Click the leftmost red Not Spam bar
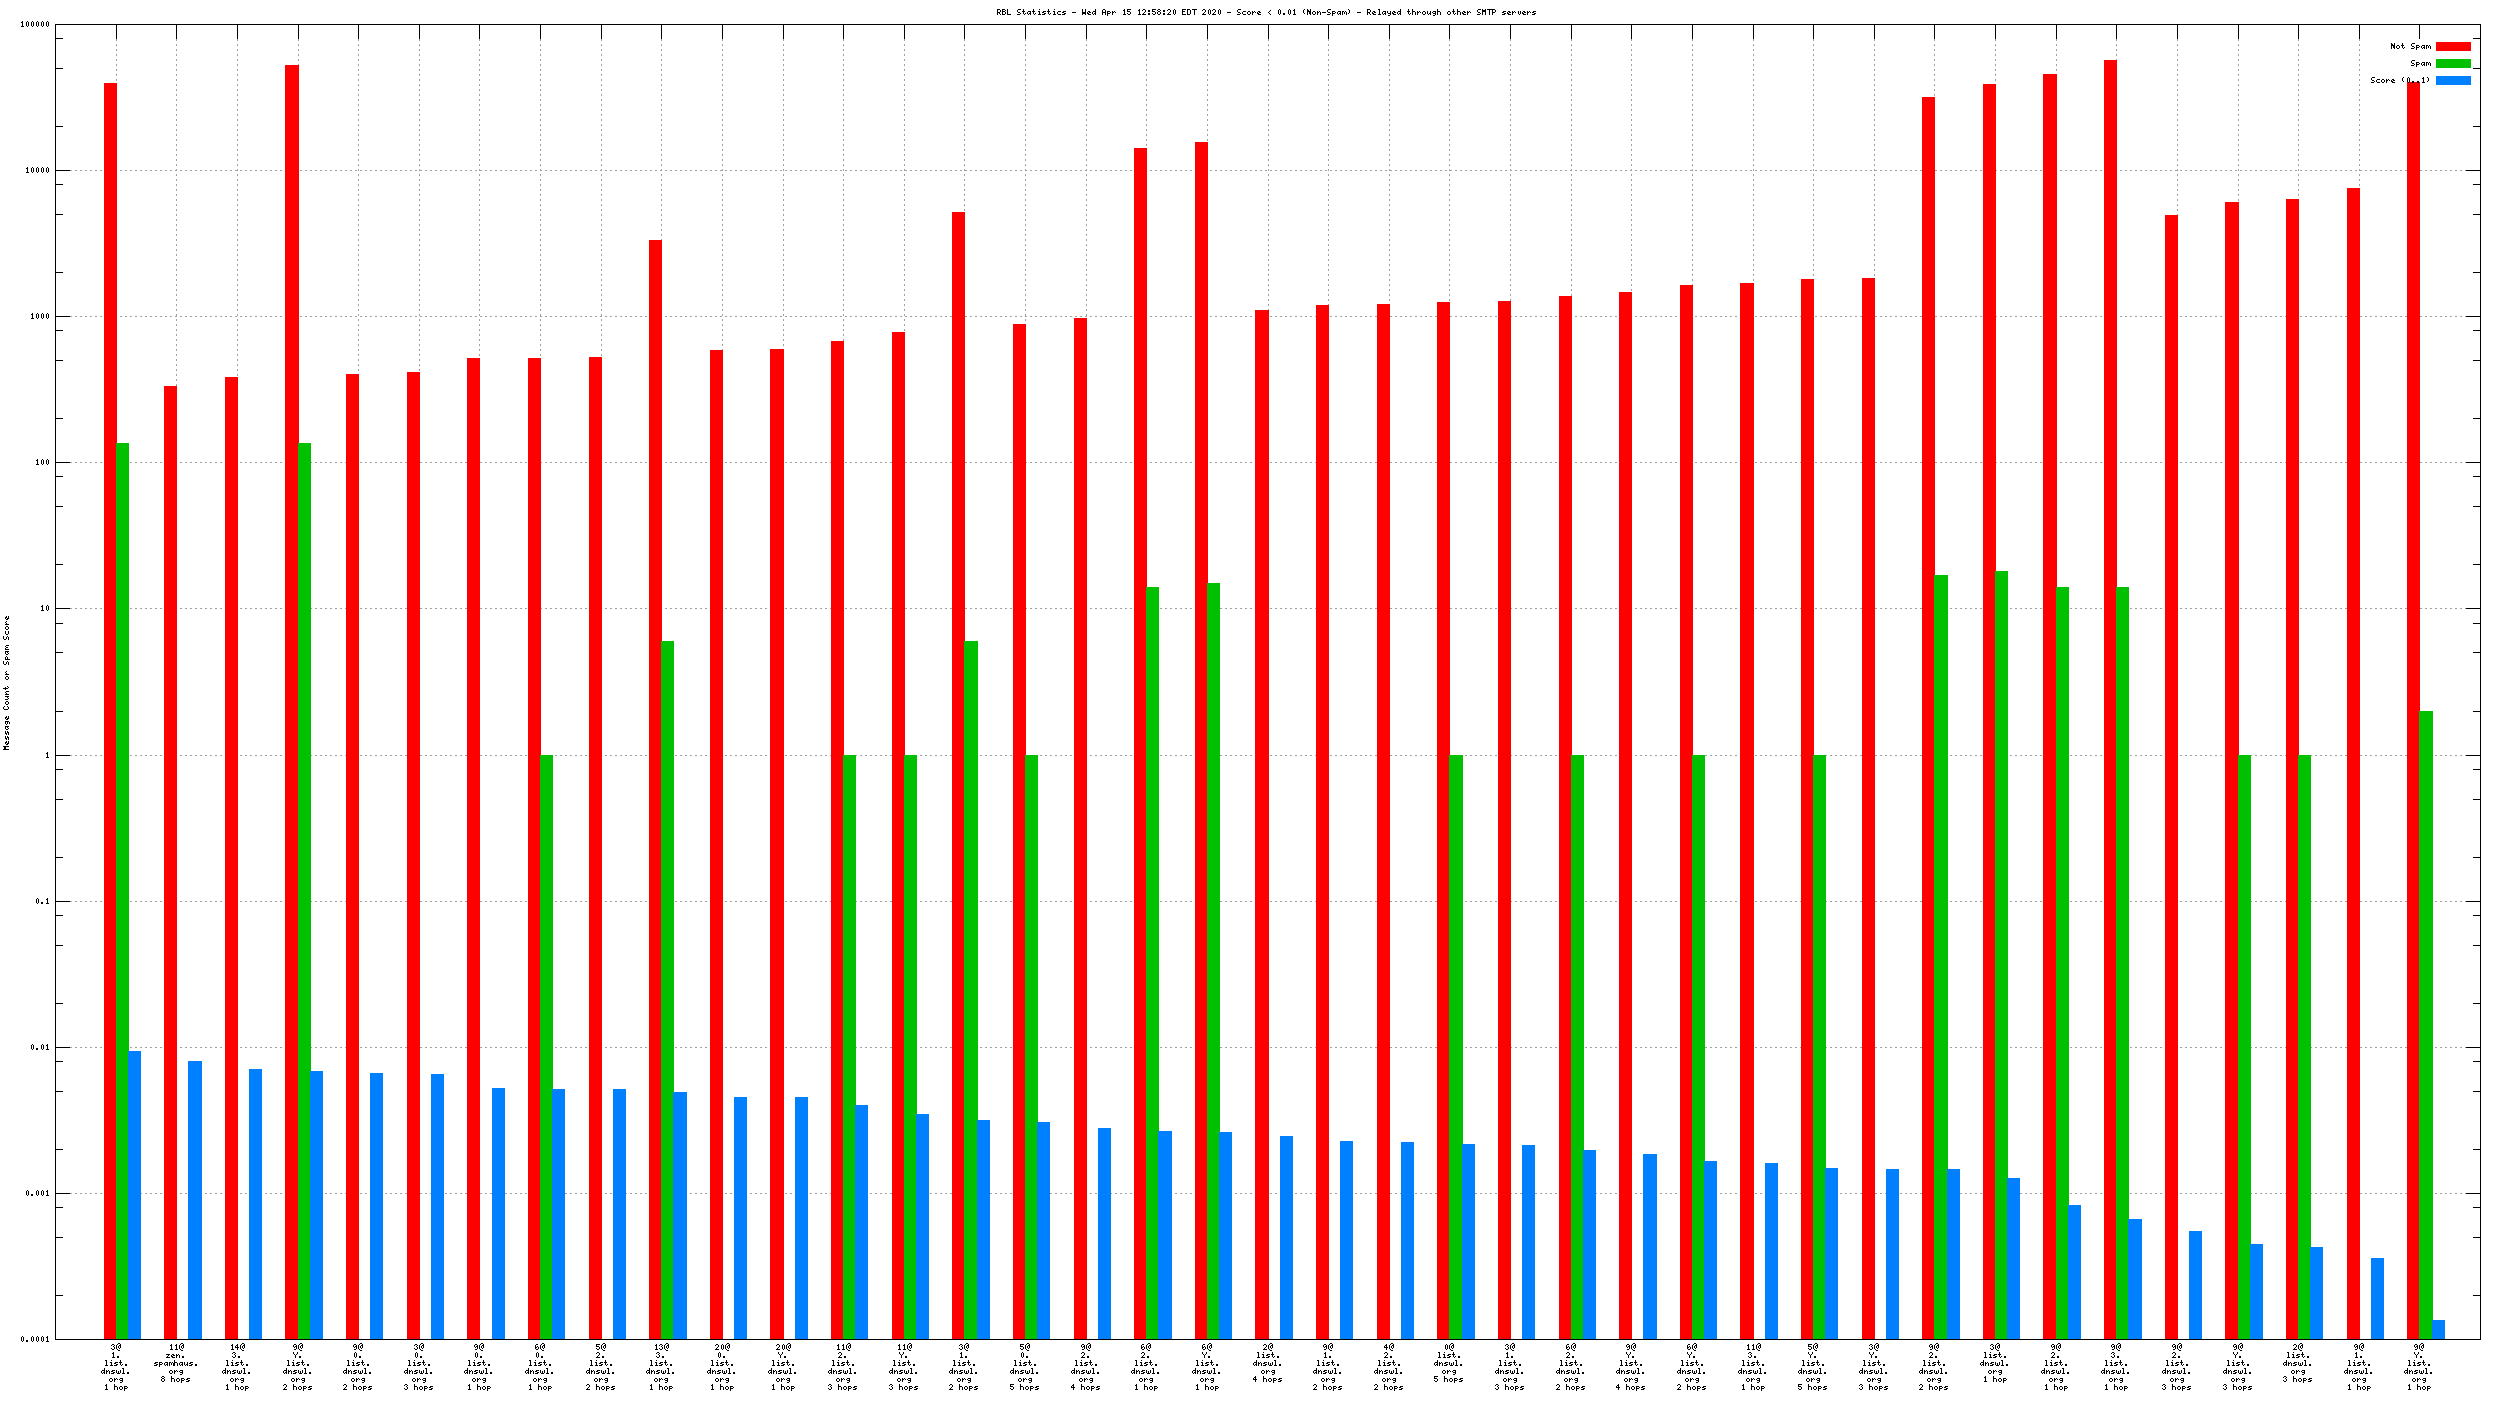2496x1404 pixels. click(x=110, y=700)
